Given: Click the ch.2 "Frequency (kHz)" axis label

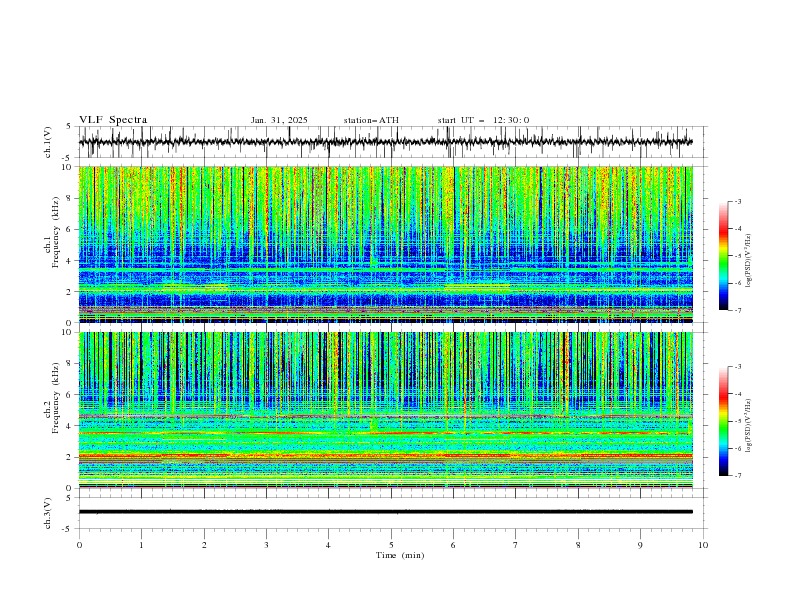Looking at the screenshot, I should click(55, 398).
